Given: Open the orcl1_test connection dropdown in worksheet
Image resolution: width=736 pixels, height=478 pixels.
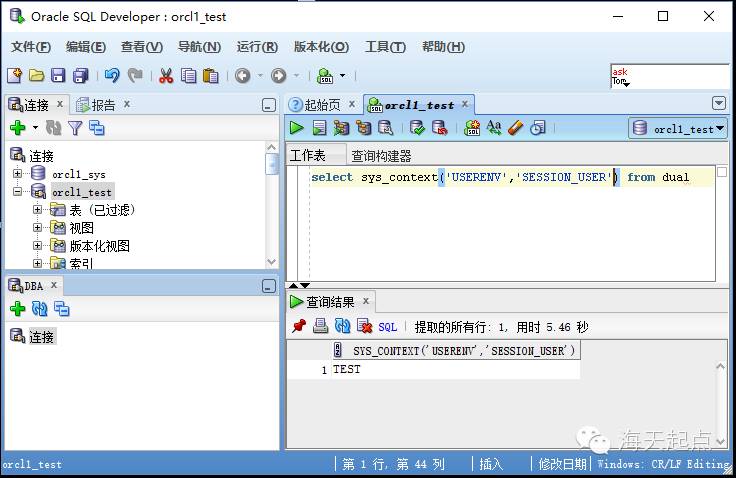Looking at the screenshot, I should [678, 128].
